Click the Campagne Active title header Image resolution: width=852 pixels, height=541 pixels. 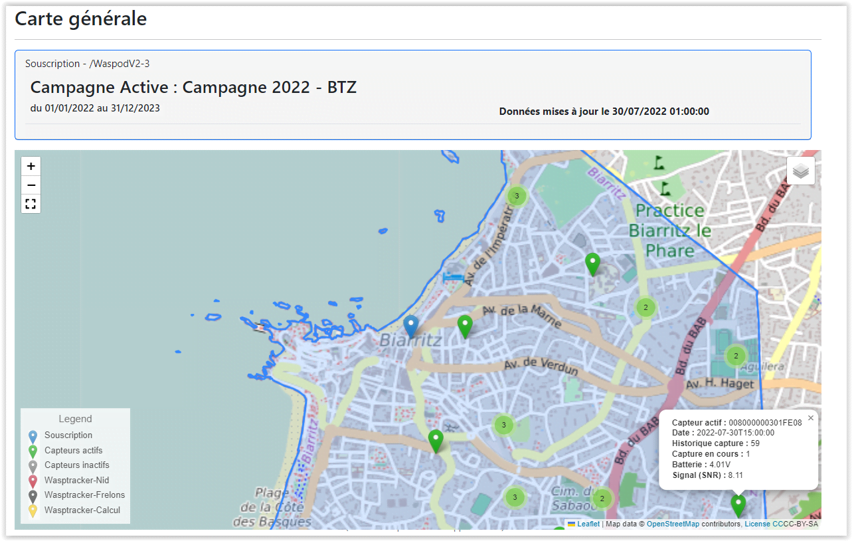coord(193,87)
